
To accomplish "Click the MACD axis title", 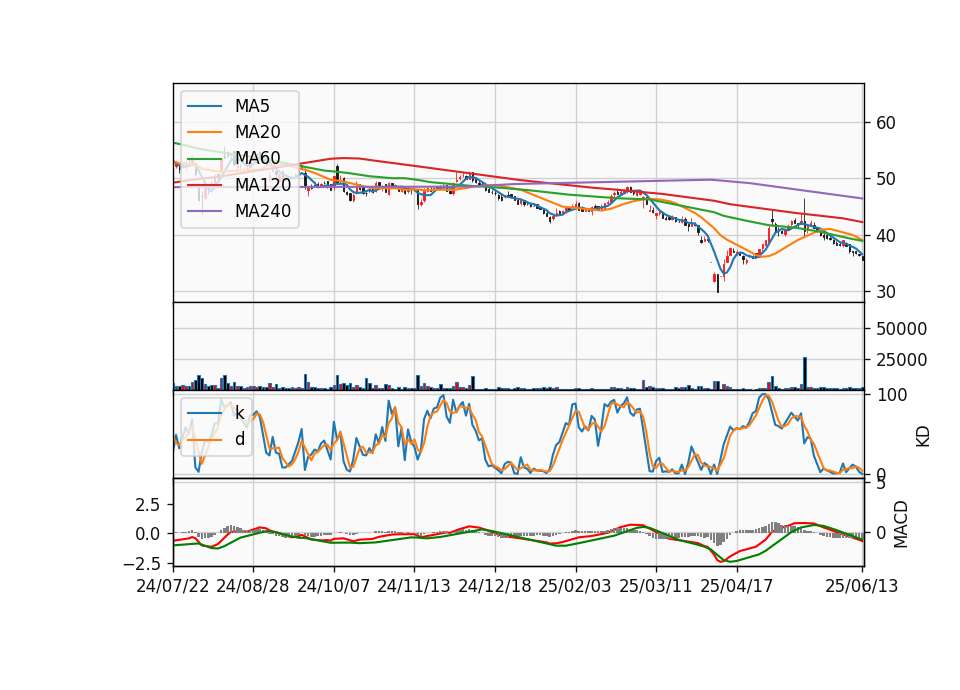I will [901, 524].
